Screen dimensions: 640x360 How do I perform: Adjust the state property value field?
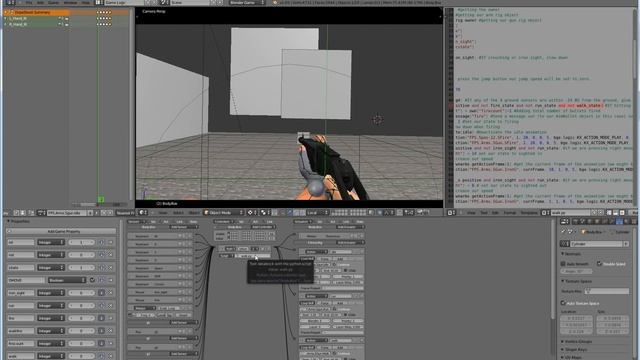[81, 267]
